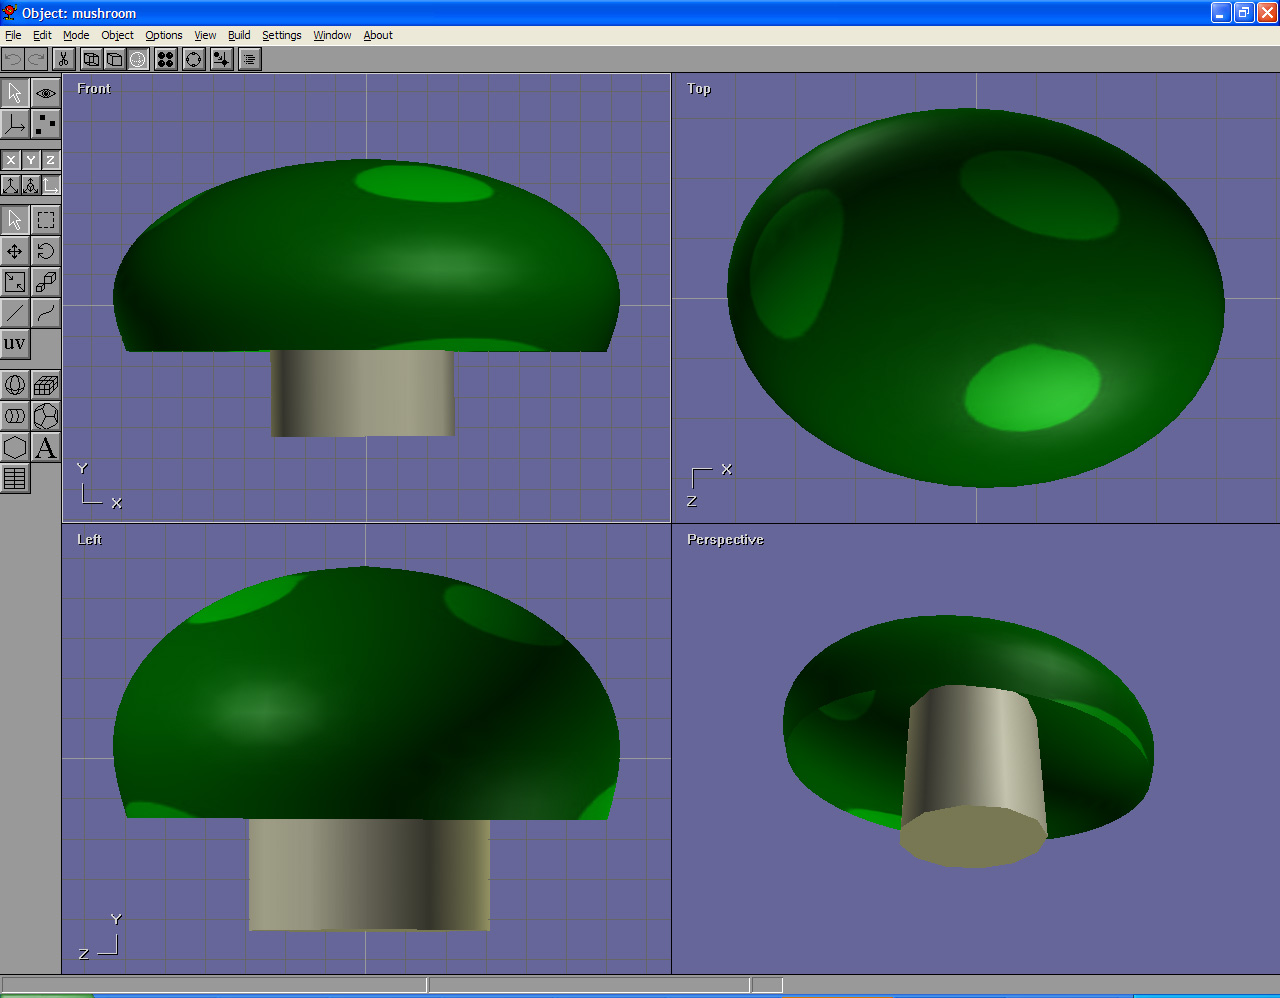Viewport: 1280px width, 998px height.
Task: Open the Build menu
Action: (239, 35)
